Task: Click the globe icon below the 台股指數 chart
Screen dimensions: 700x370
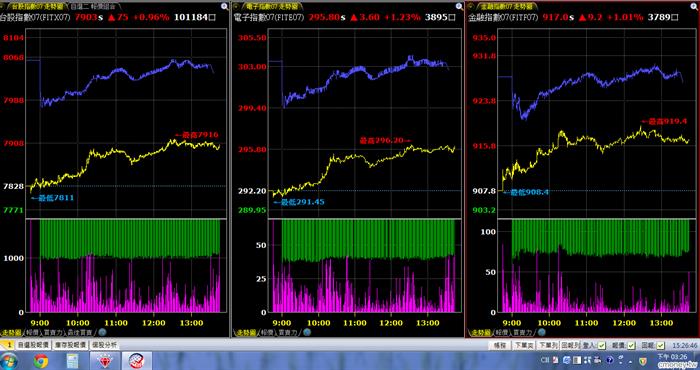Action: 102,332
